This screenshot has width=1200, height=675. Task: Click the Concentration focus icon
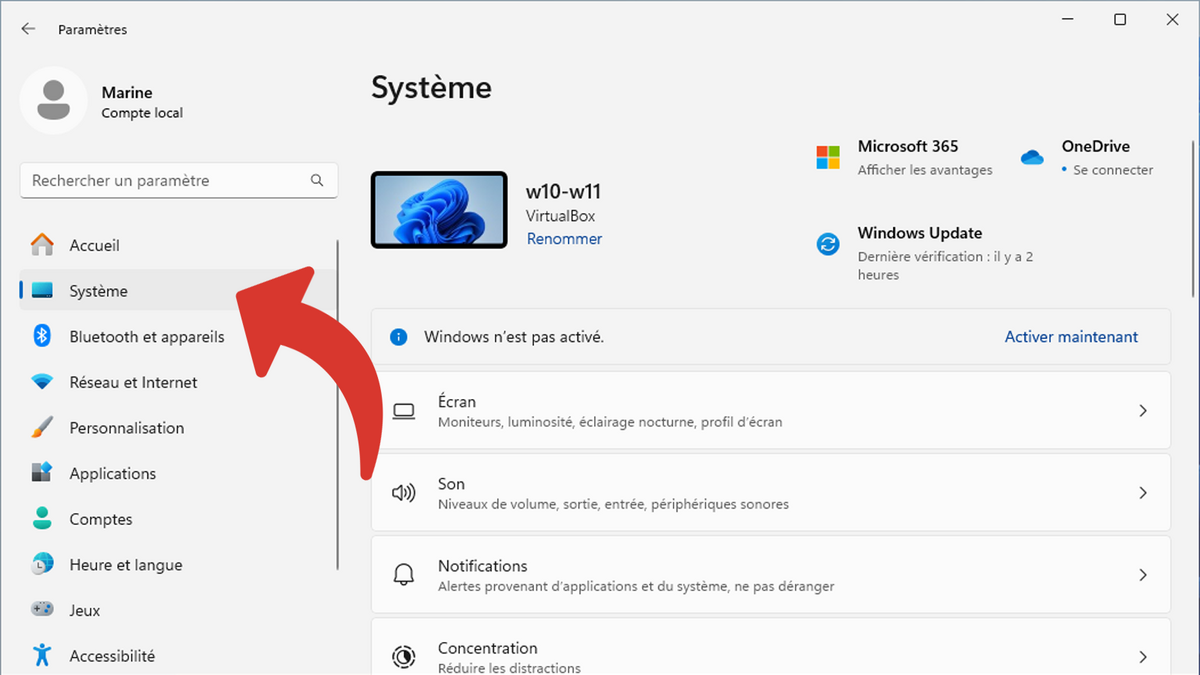pyautogui.click(x=404, y=657)
